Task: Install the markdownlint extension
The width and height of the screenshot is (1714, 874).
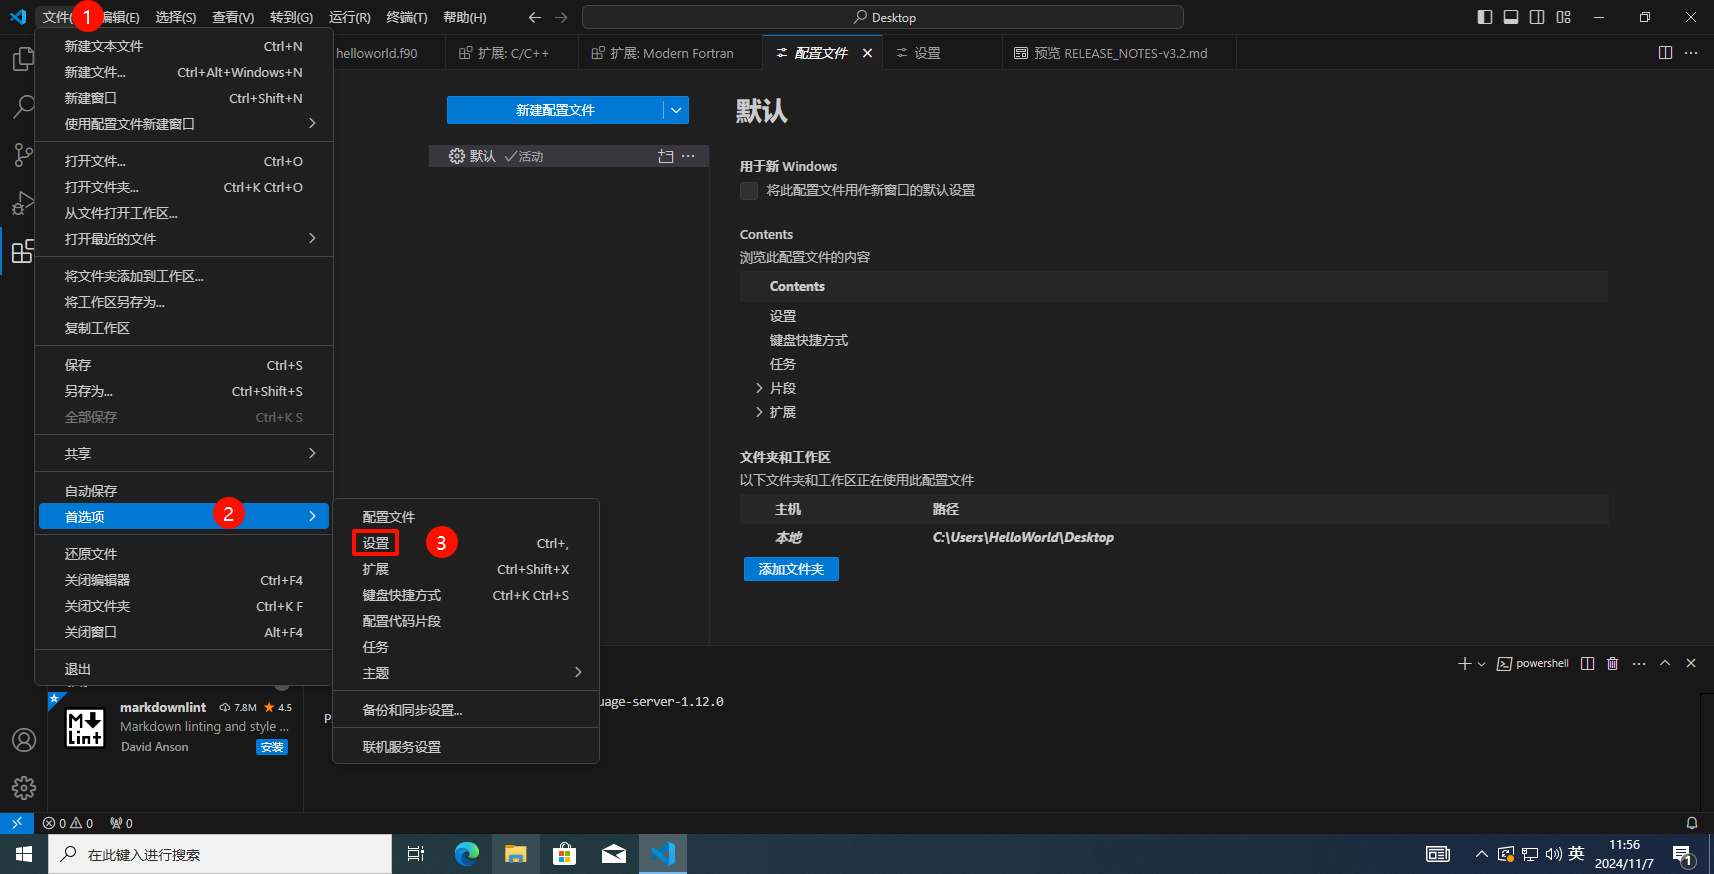Action: point(272,747)
